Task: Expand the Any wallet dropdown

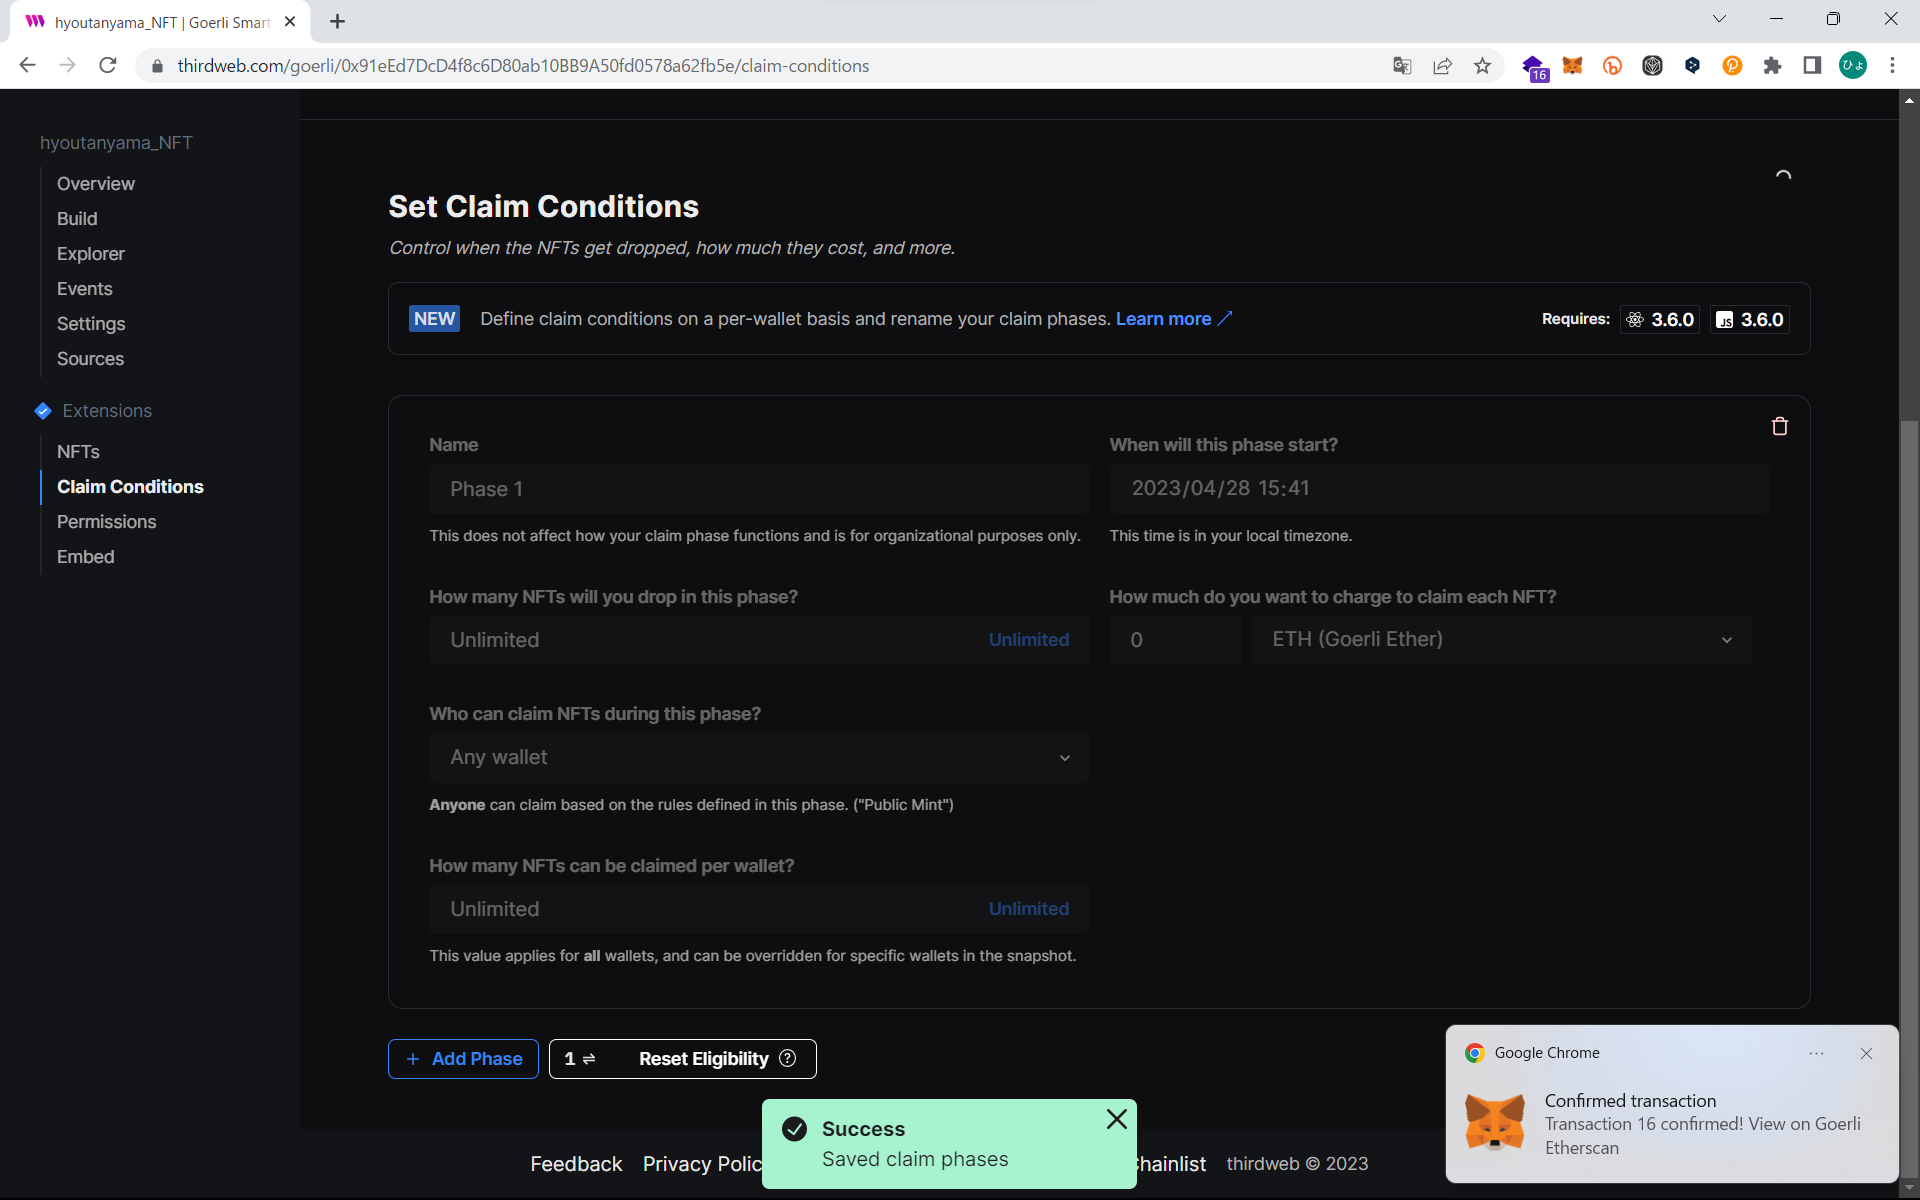Action: click(x=758, y=758)
